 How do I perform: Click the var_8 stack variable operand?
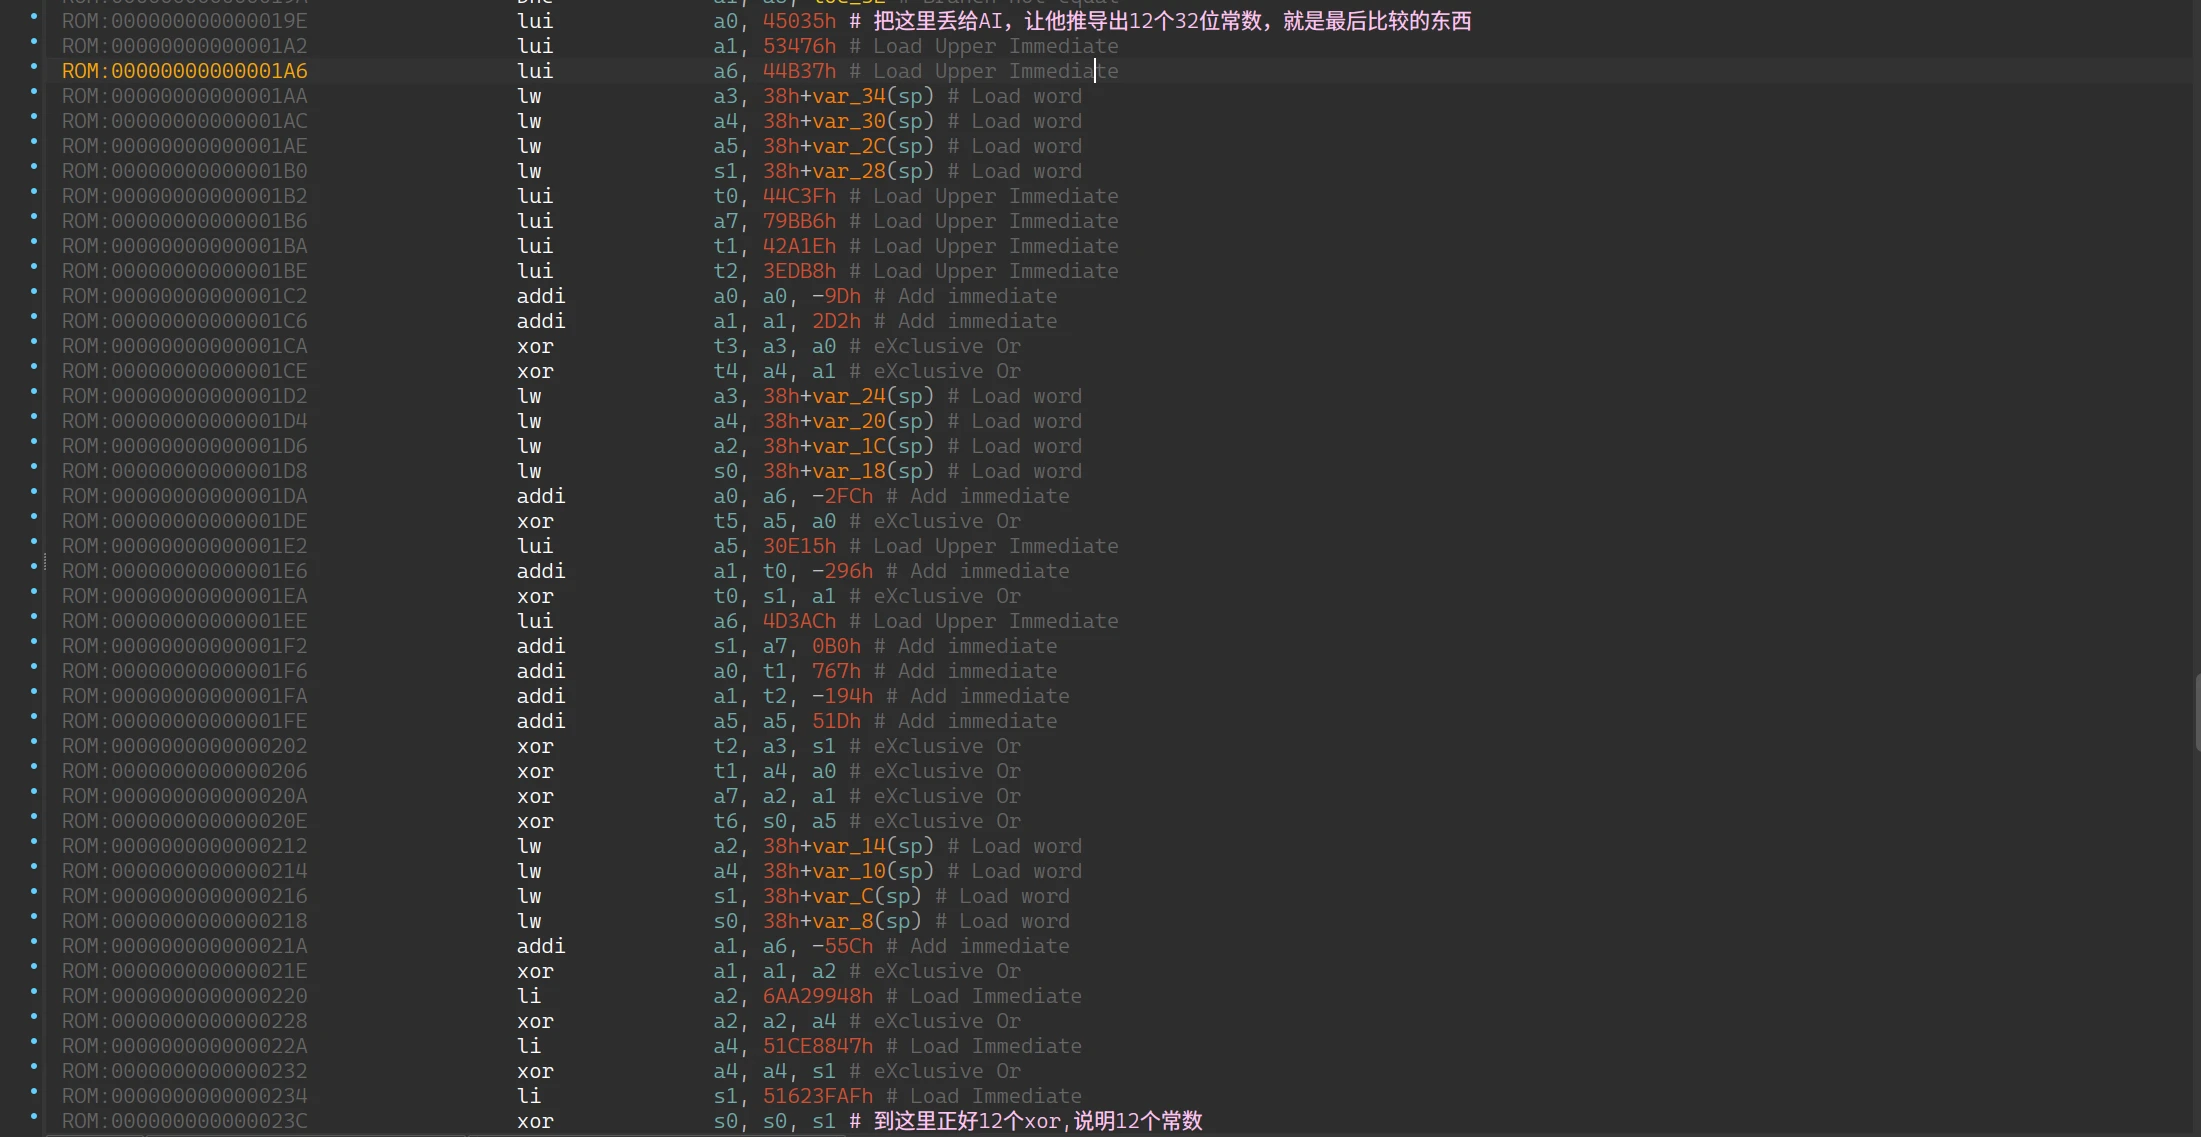click(x=843, y=921)
